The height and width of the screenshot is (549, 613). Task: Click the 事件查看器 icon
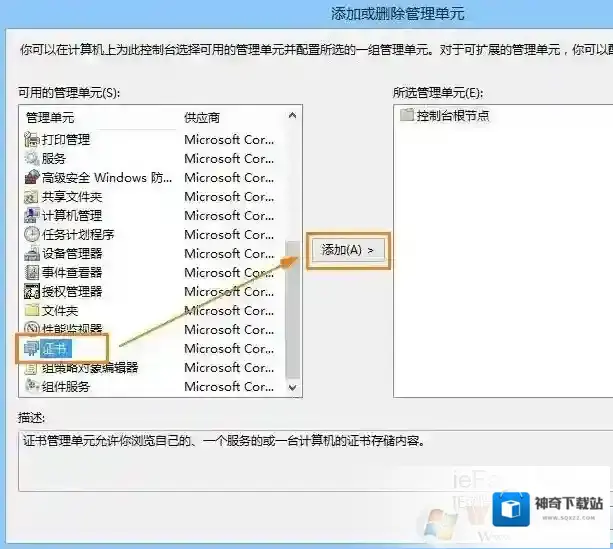[x=32, y=273]
